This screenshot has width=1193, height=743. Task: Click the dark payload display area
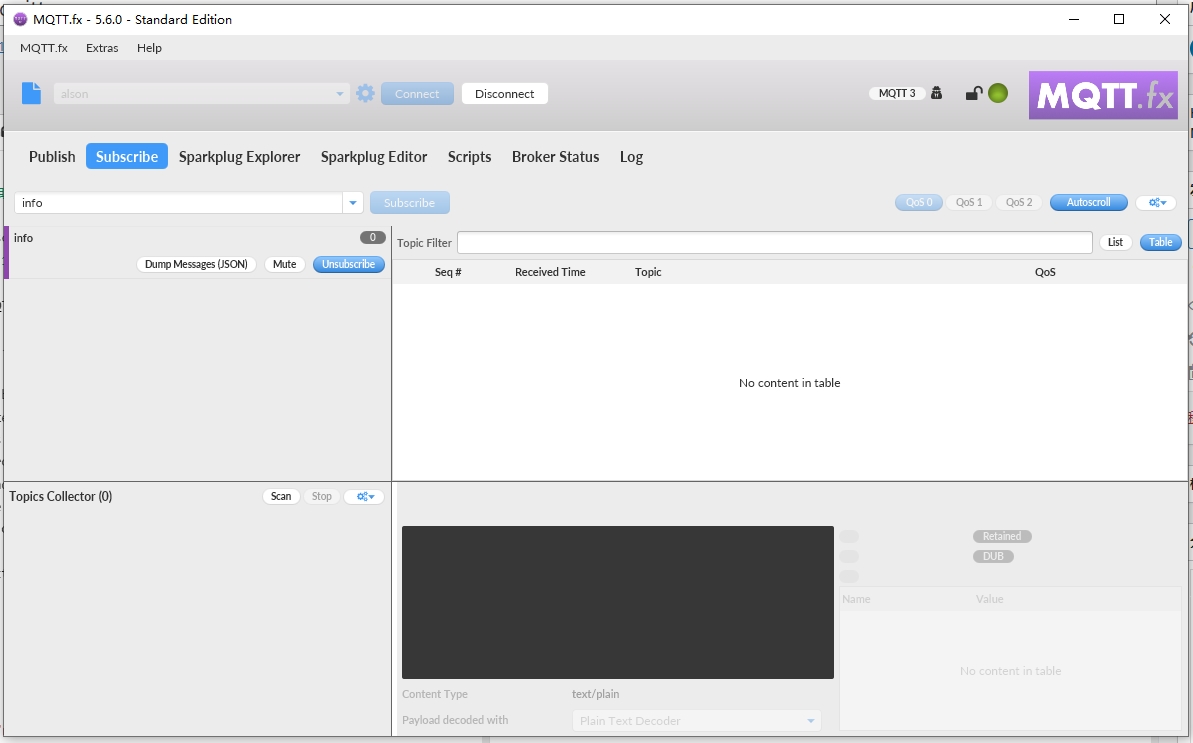pos(618,602)
